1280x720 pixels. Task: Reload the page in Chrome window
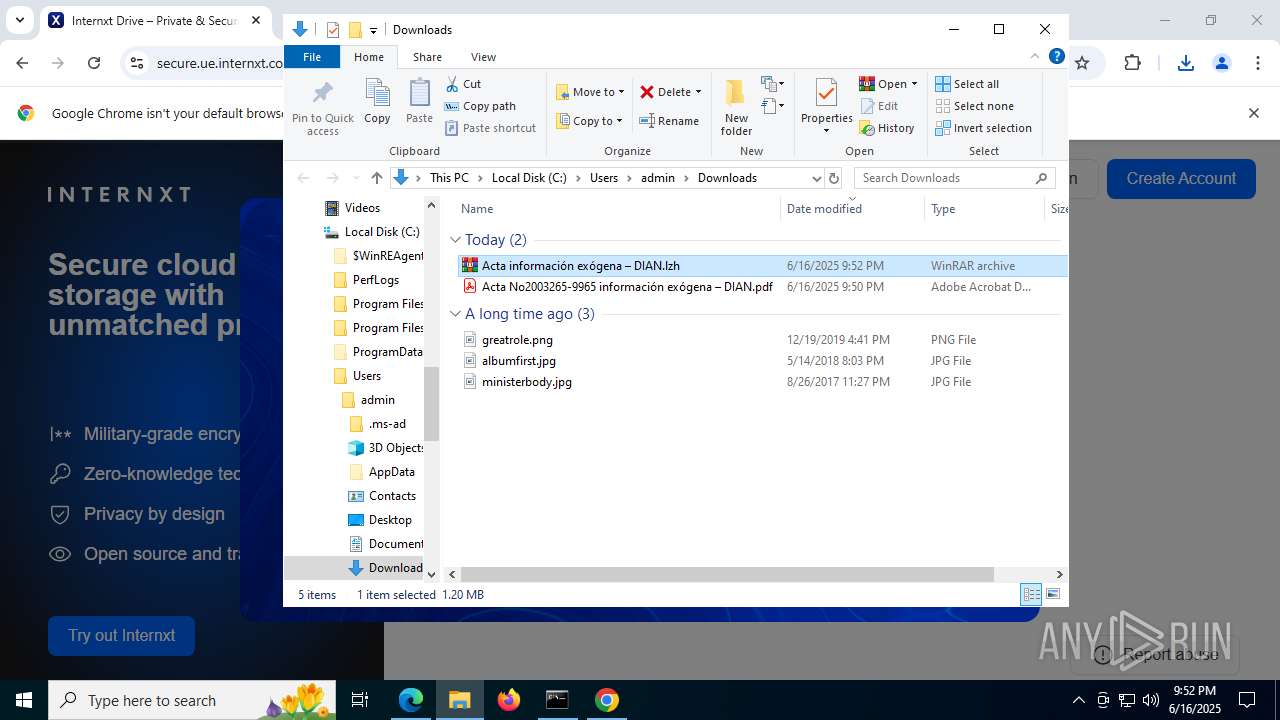93,63
